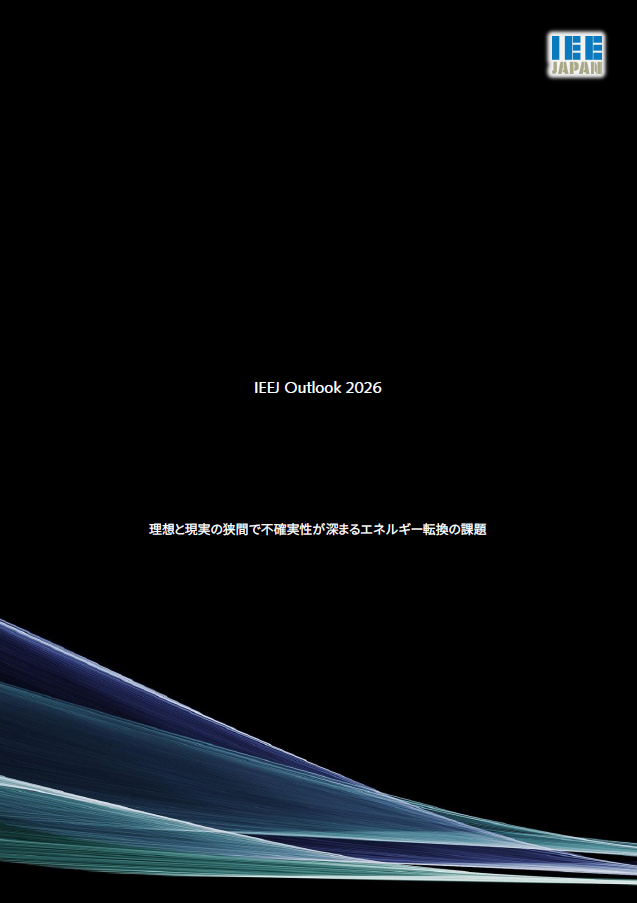The image size is (637, 903).
Task: Click 理想と現実 at the subtitle start
Action: coord(179,530)
